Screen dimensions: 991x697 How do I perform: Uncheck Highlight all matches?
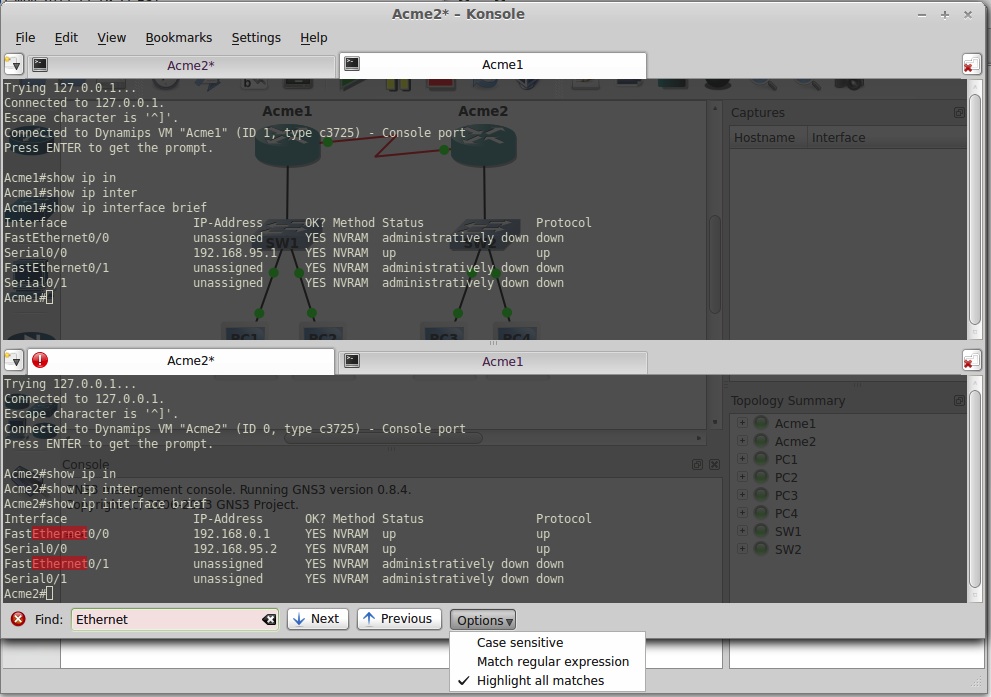540,681
